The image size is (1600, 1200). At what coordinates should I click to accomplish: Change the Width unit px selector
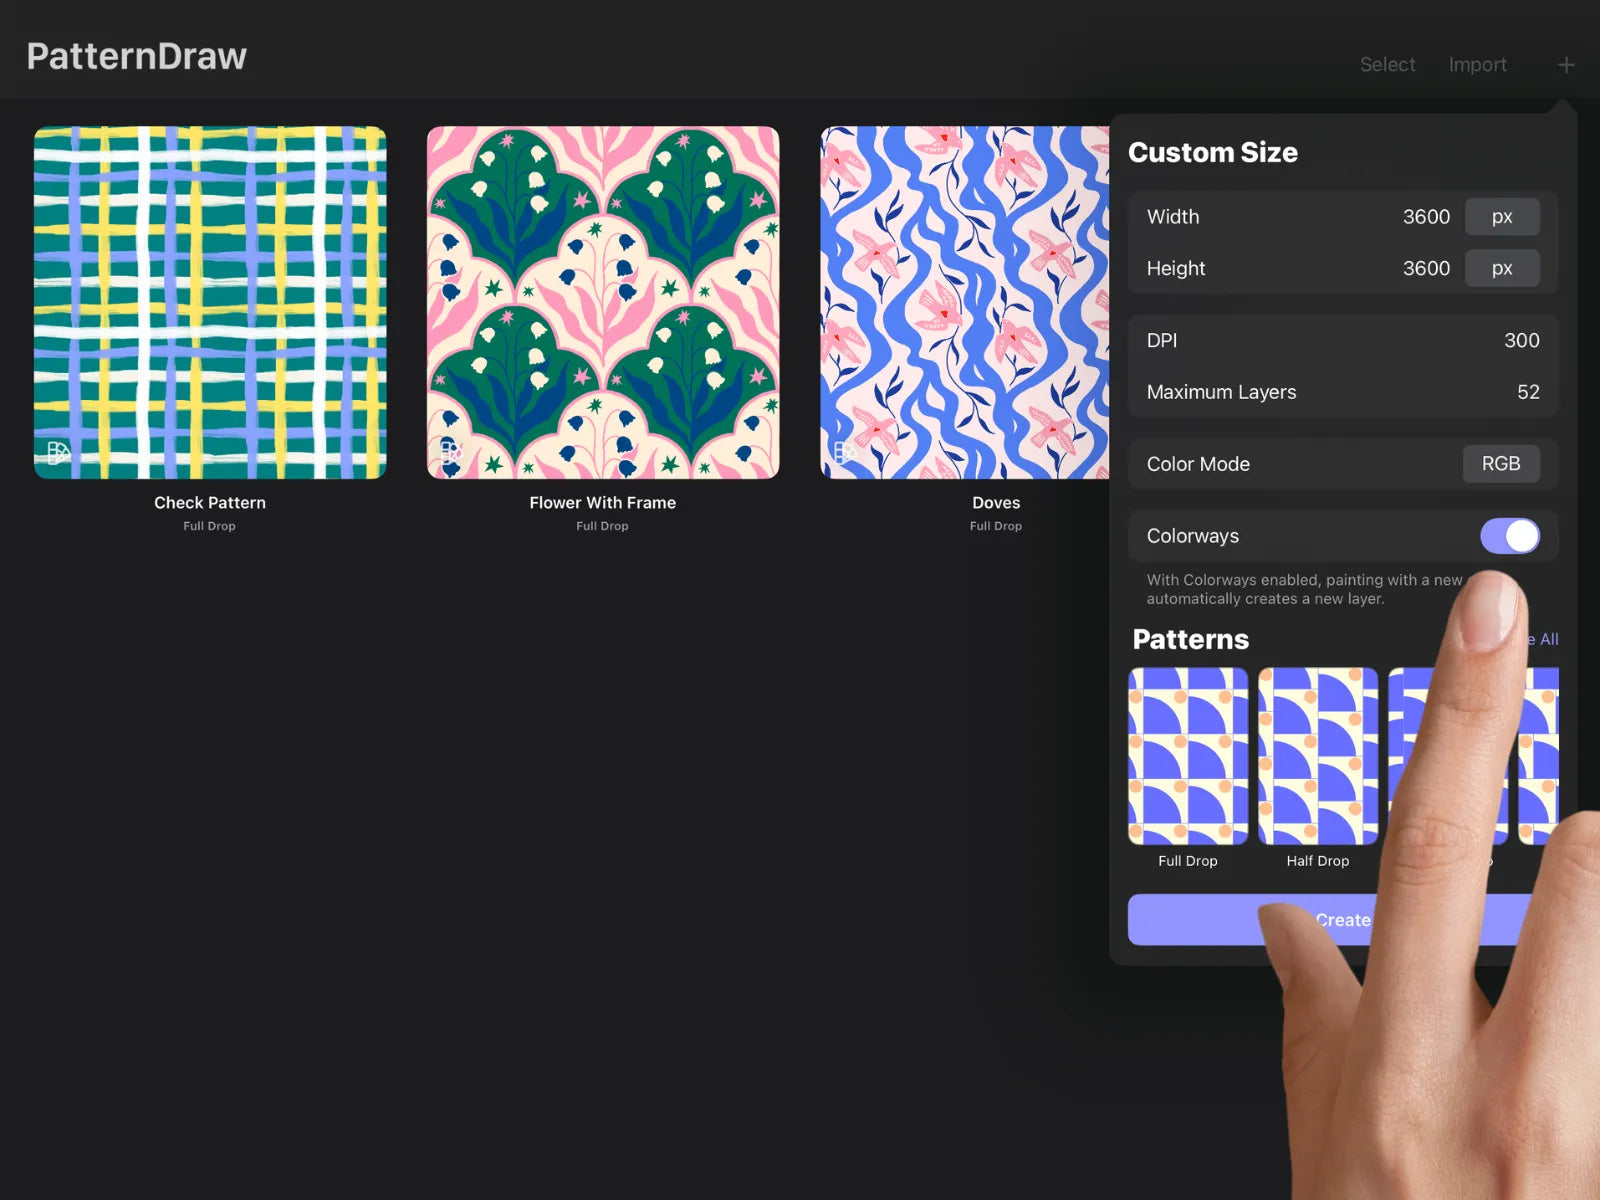(x=1502, y=217)
